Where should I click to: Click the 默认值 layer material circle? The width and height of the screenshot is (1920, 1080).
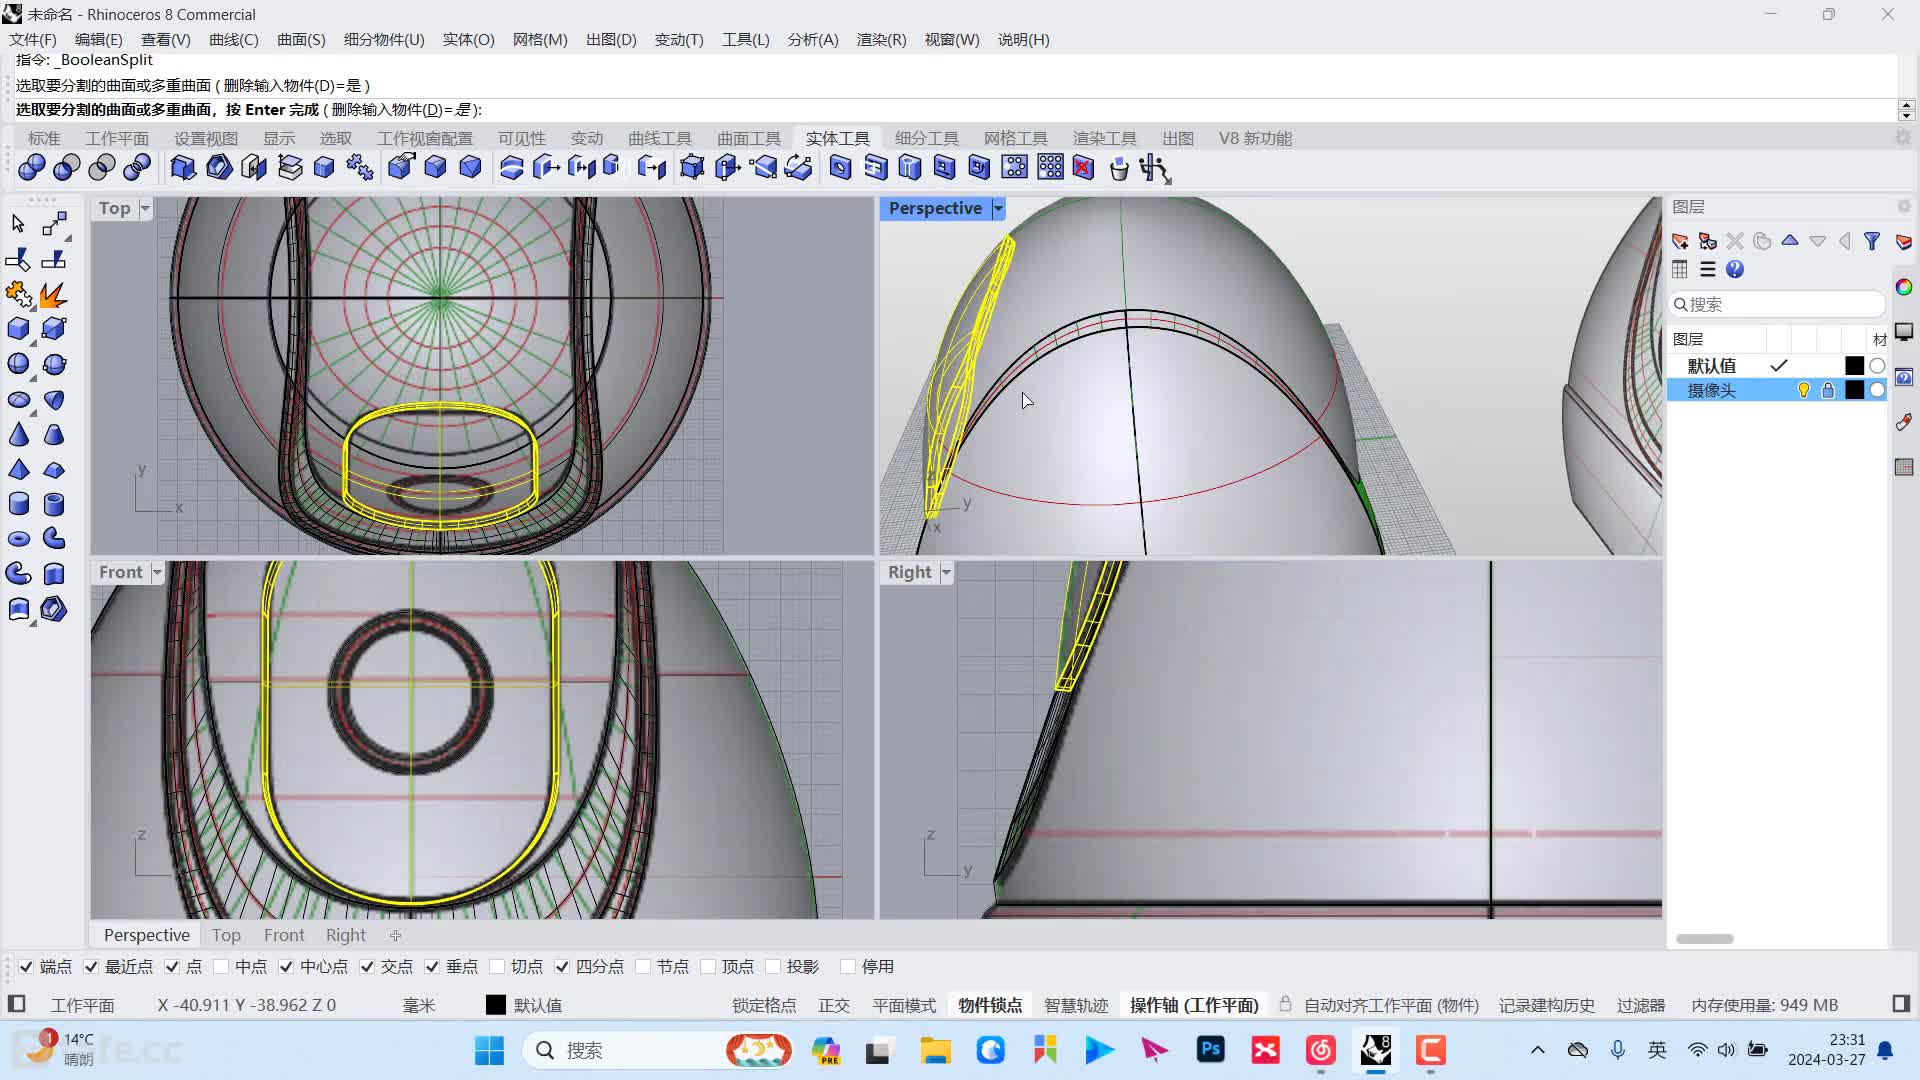(x=1877, y=366)
